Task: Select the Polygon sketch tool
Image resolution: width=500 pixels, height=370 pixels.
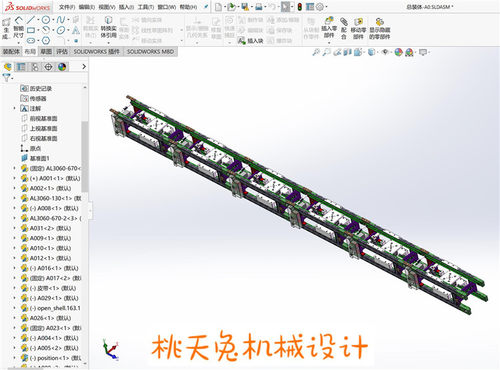Action: pos(46,41)
